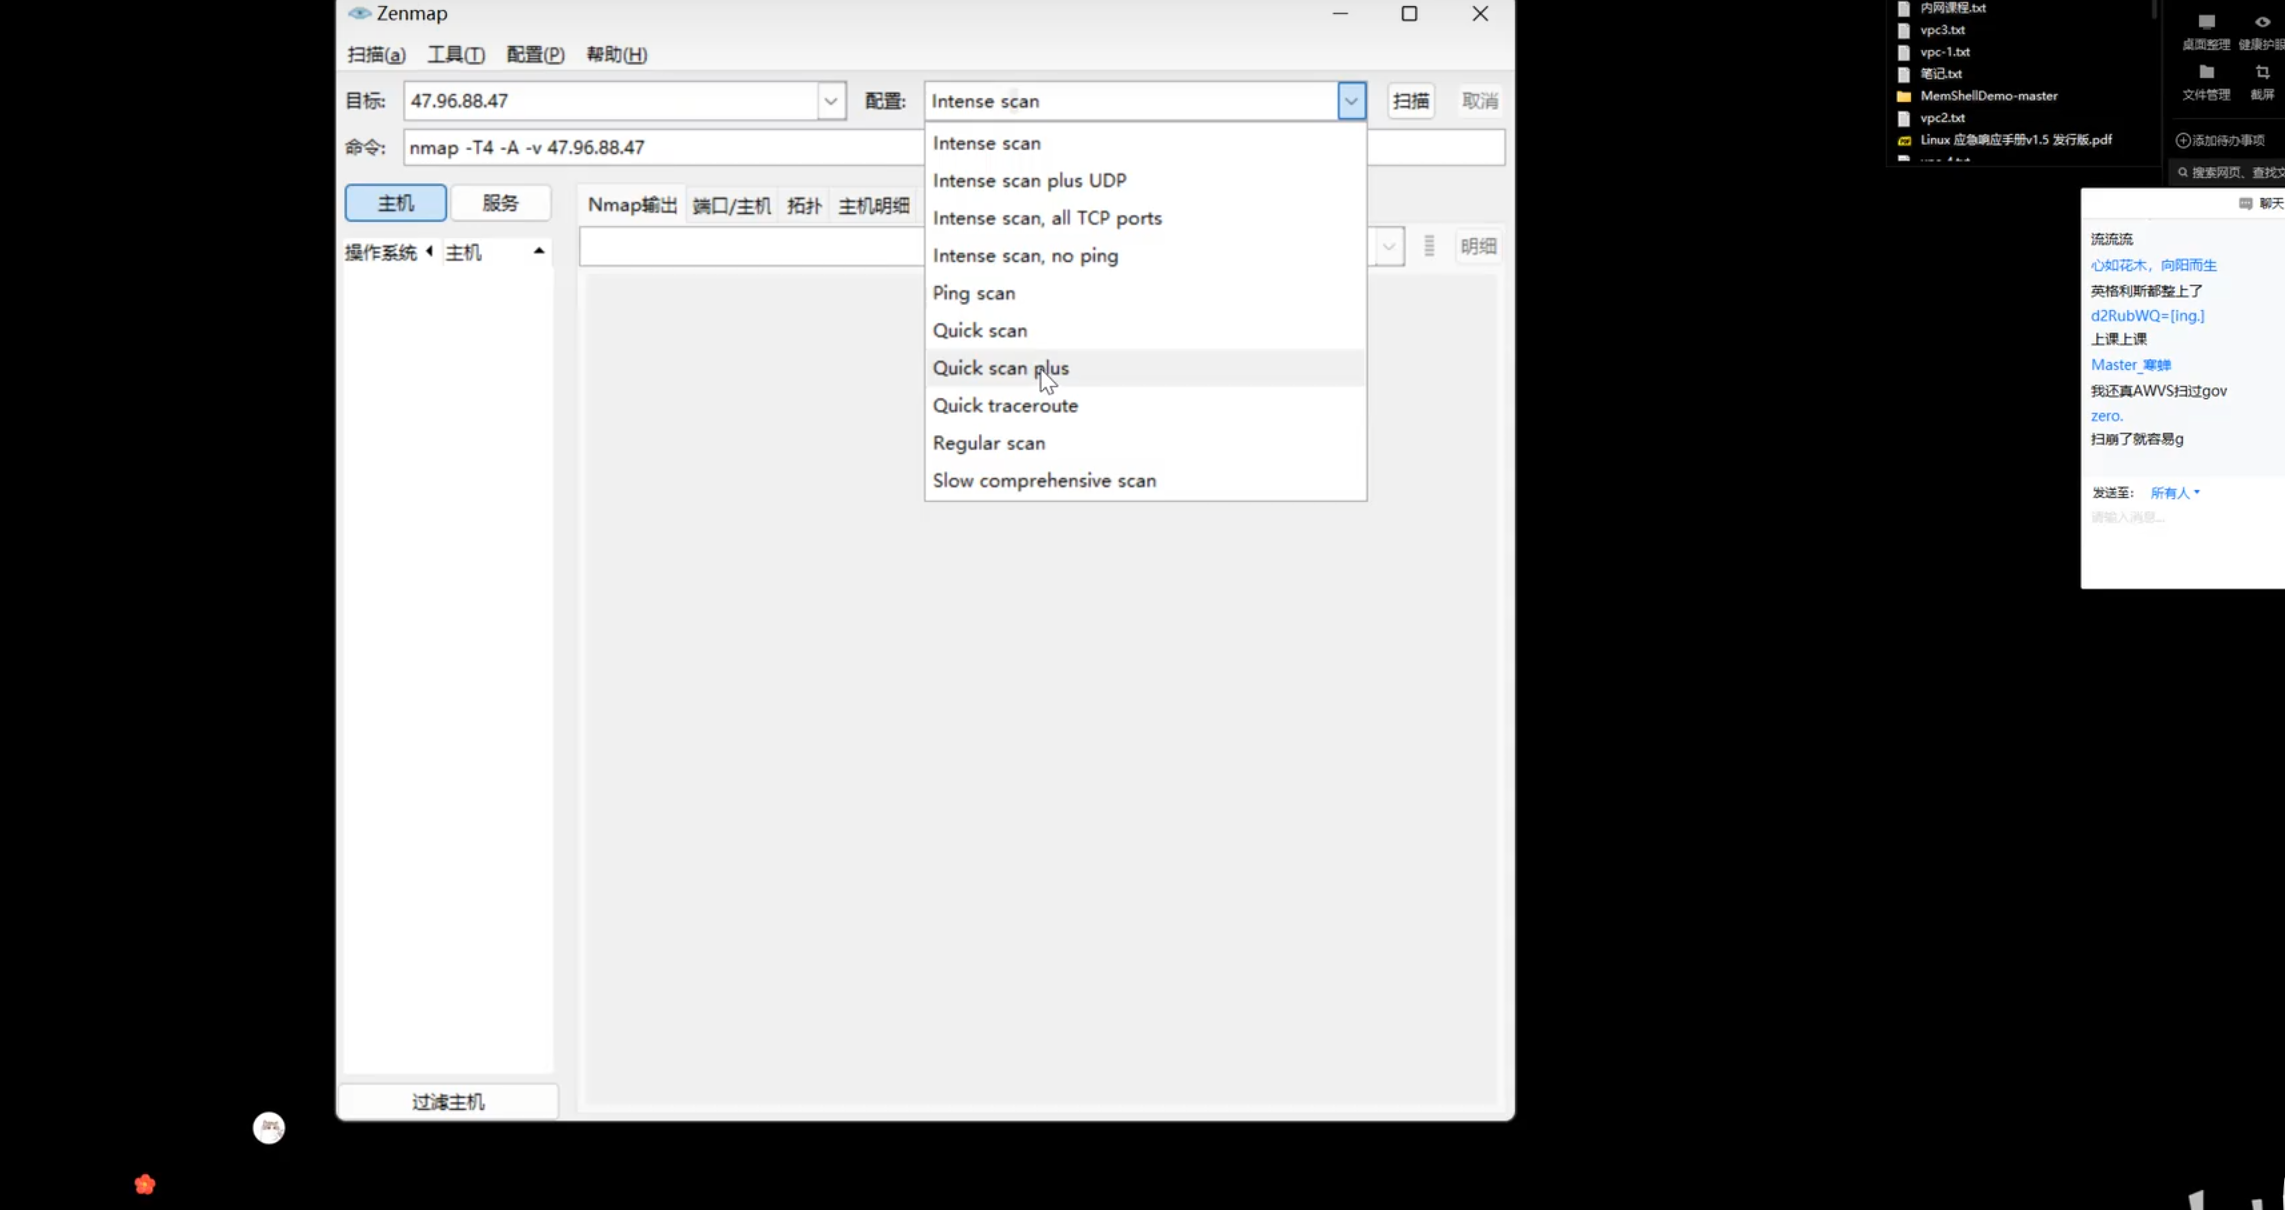Click the red flower icon at bottom left
2285x1210 pixels.
(145, 1185)
